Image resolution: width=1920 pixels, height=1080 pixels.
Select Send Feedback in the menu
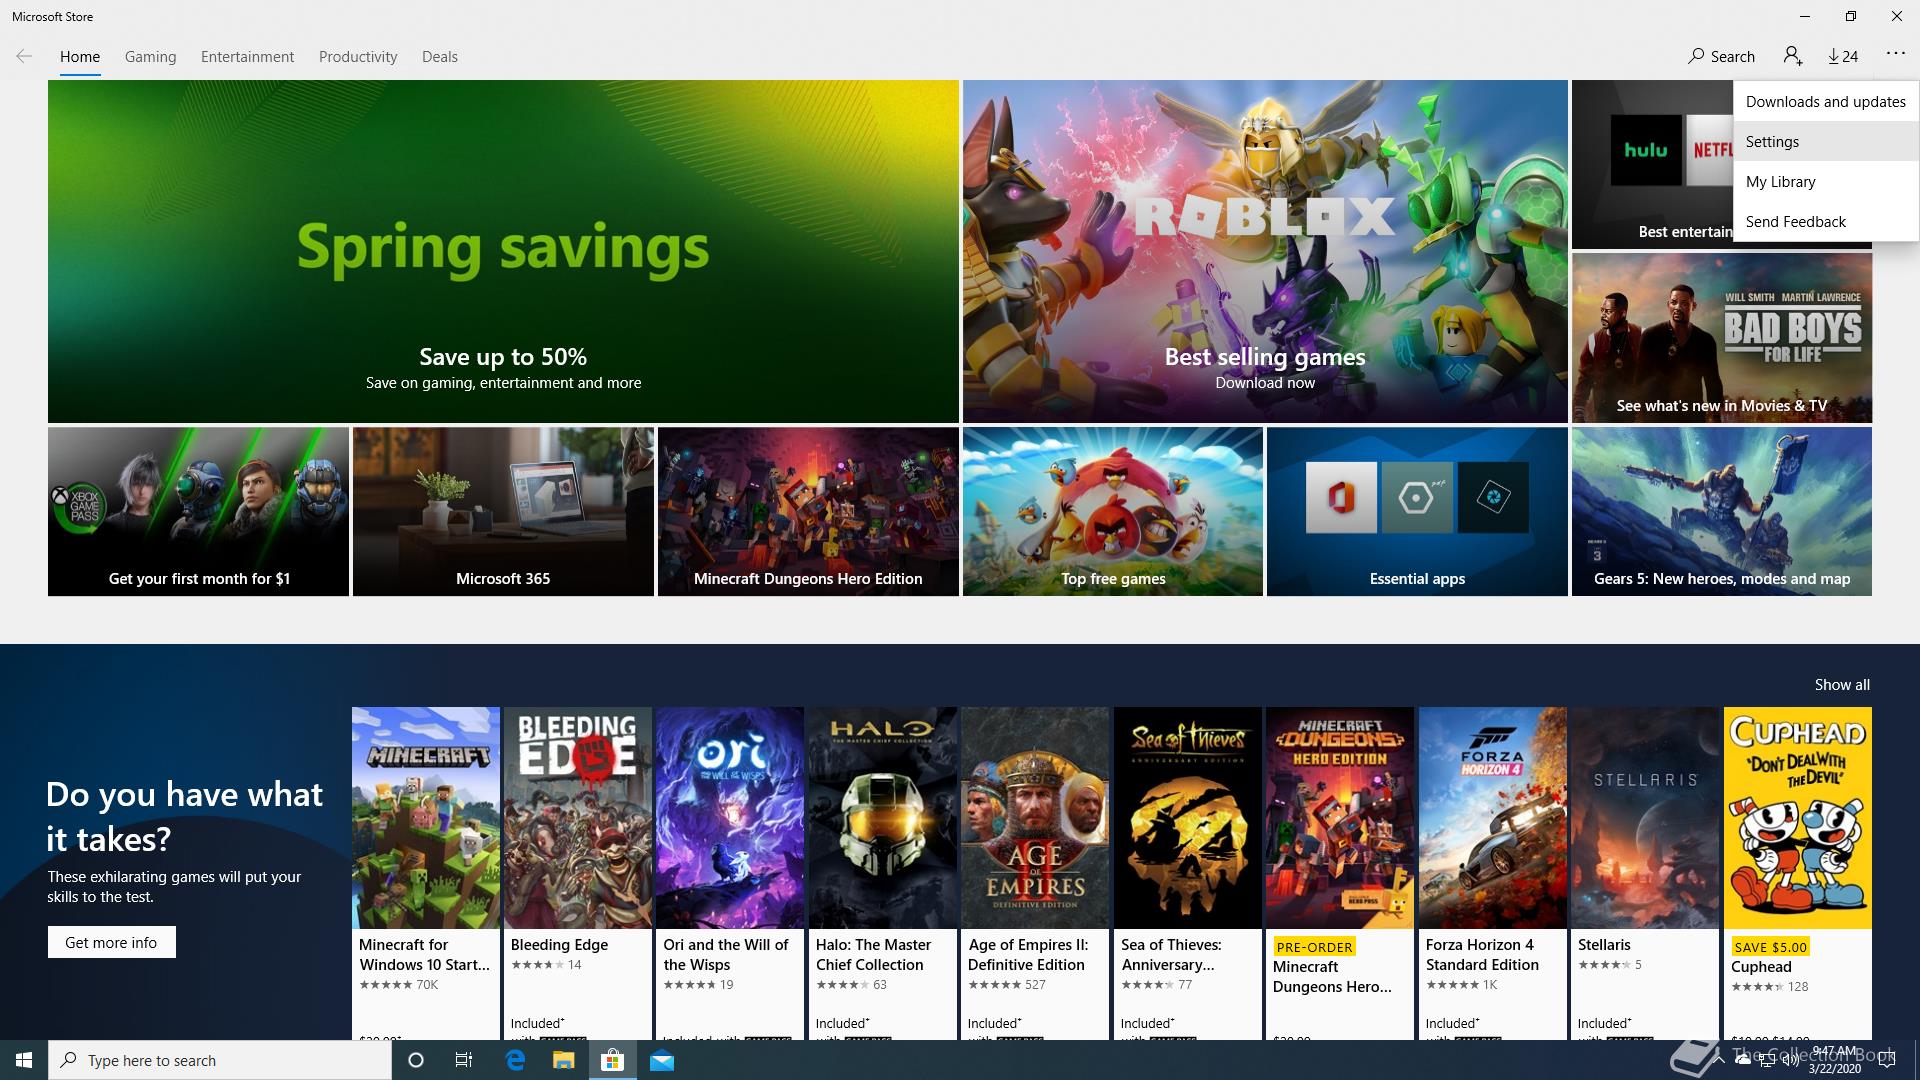(x=1825, y=222)
